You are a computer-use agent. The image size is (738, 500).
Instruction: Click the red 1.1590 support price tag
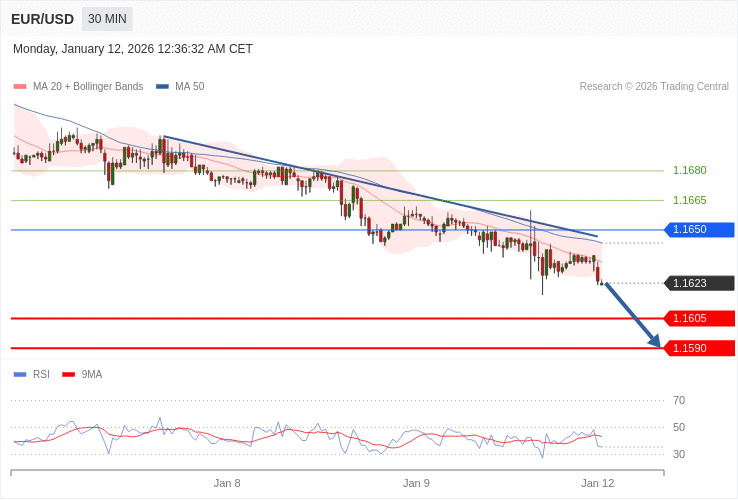tap(699, 348)
